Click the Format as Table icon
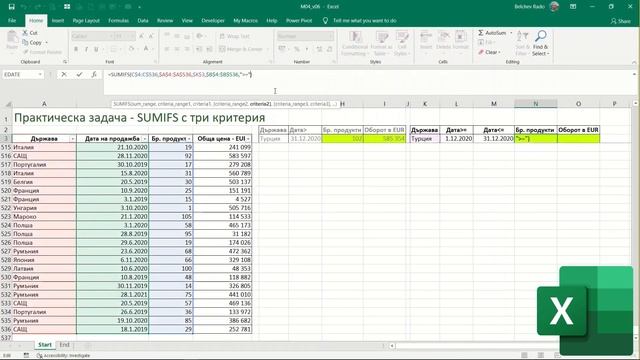 point(382,37)
